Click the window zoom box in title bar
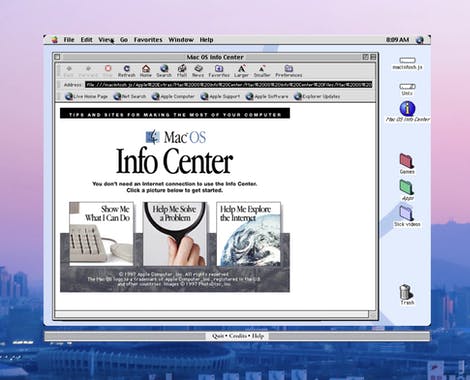Viewport: 470px width, 380px height. pos(366,57)
